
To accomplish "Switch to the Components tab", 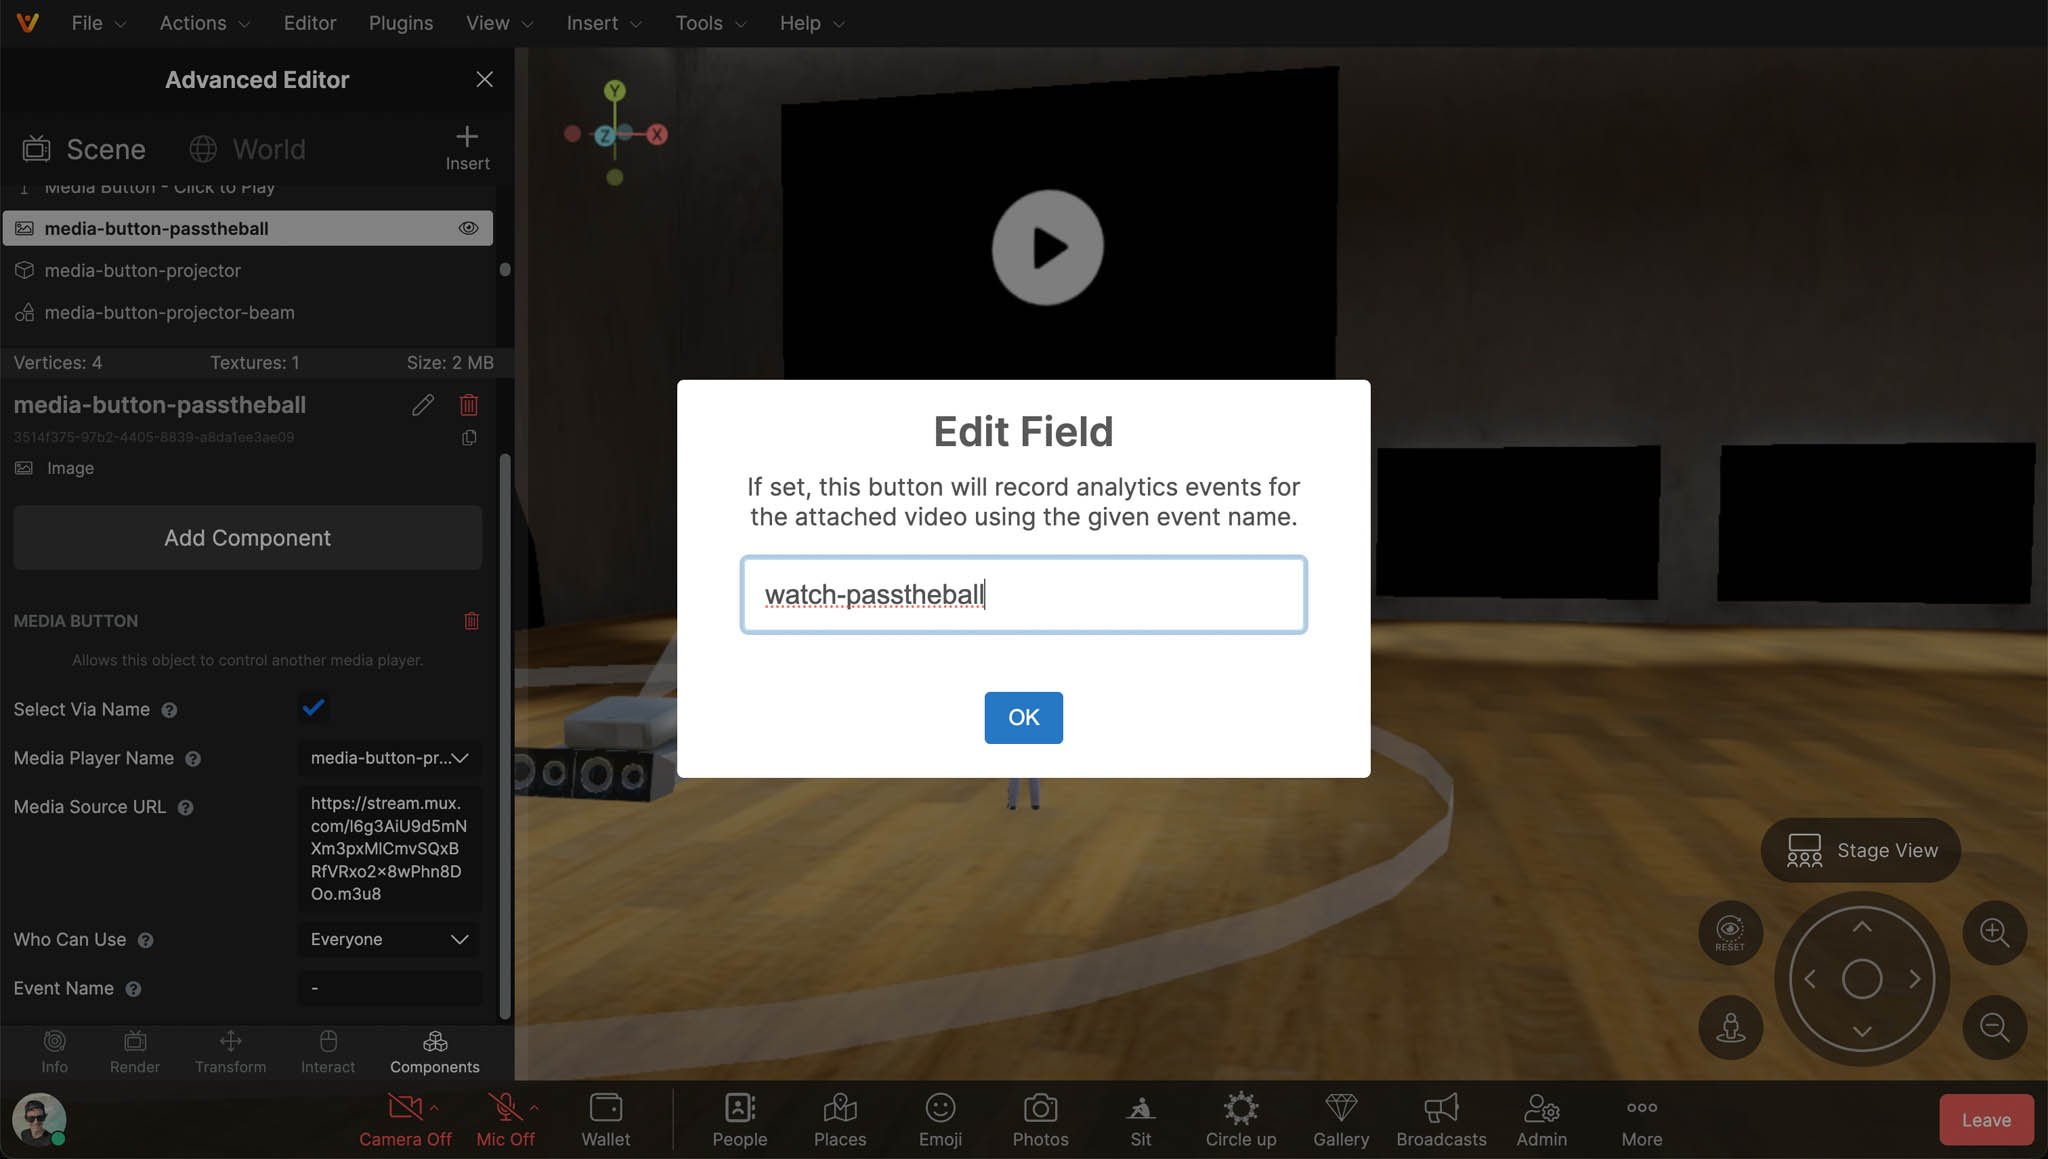I will [434, 1052].
